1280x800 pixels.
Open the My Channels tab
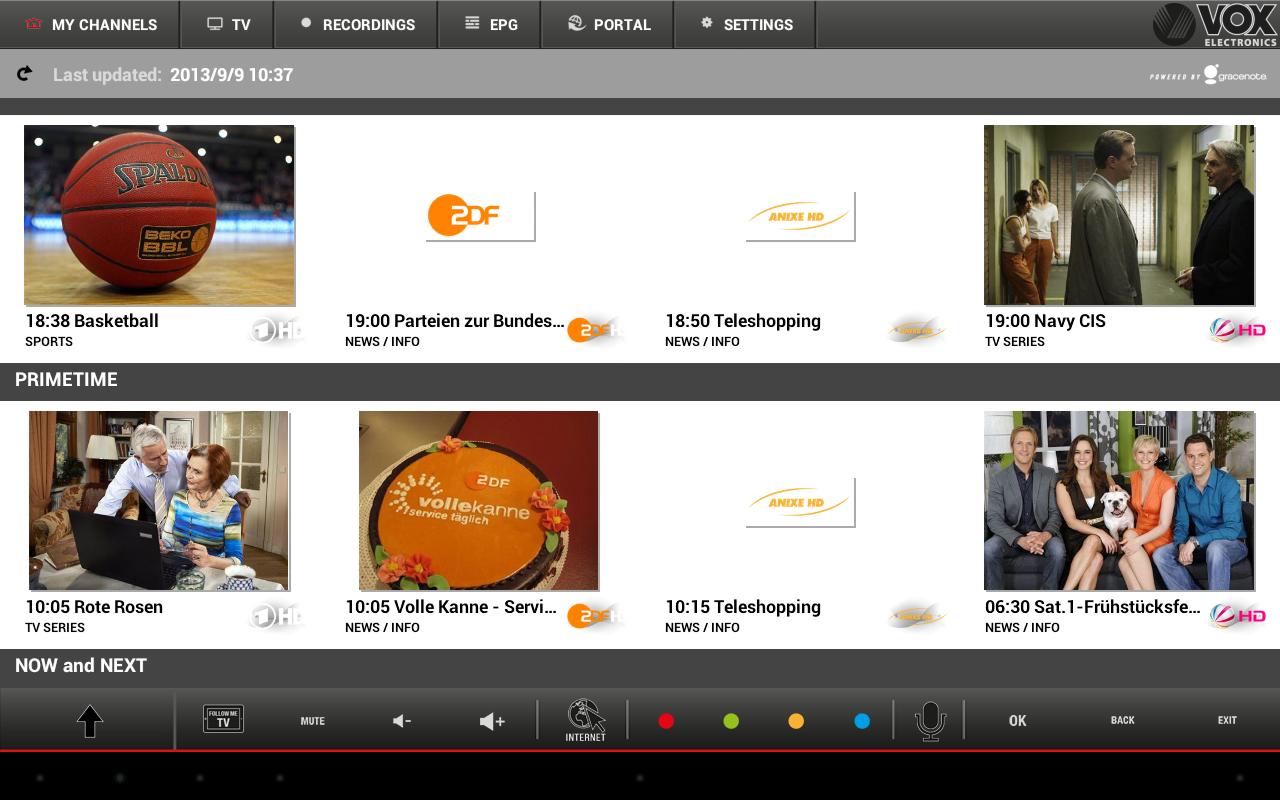click(x=90, y=24)
